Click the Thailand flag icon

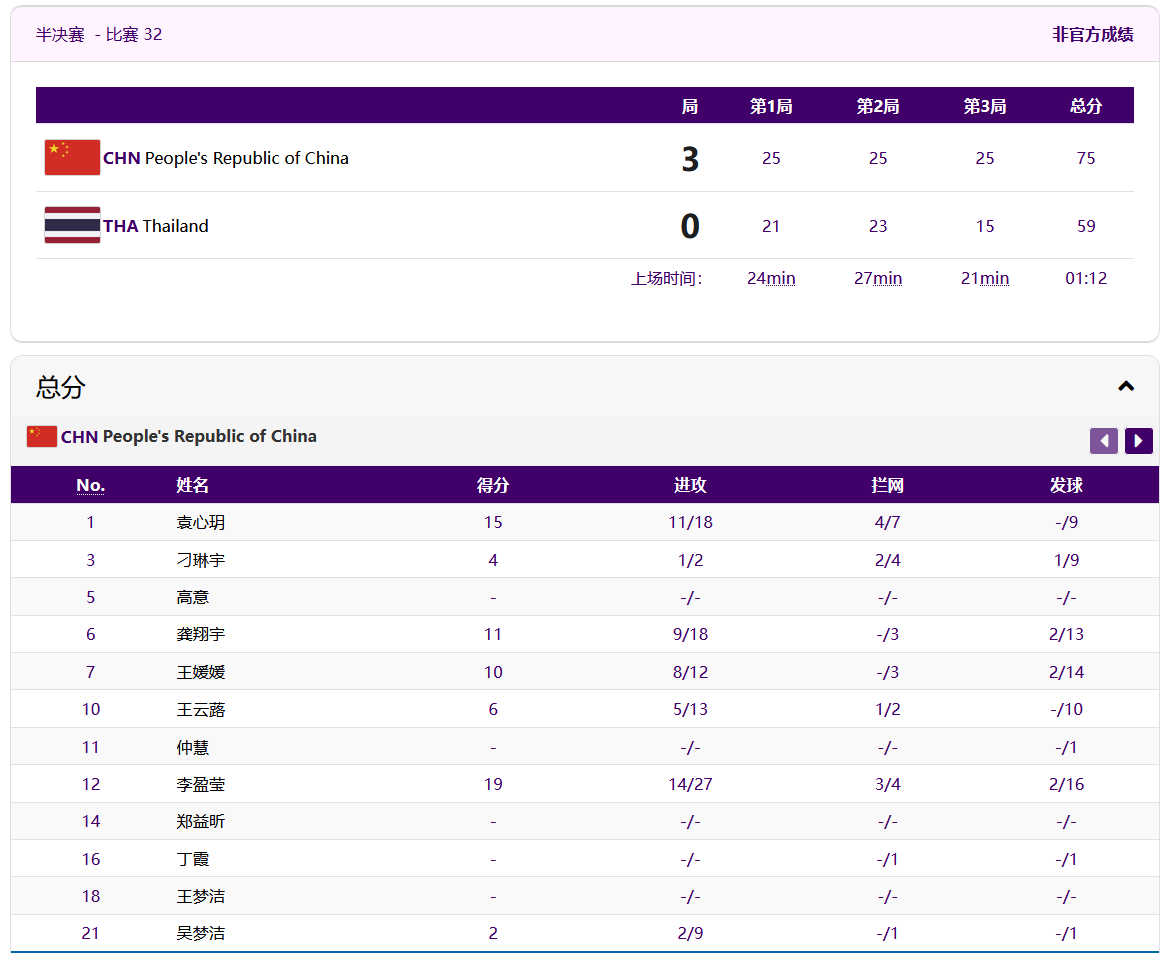coord(72,225)
